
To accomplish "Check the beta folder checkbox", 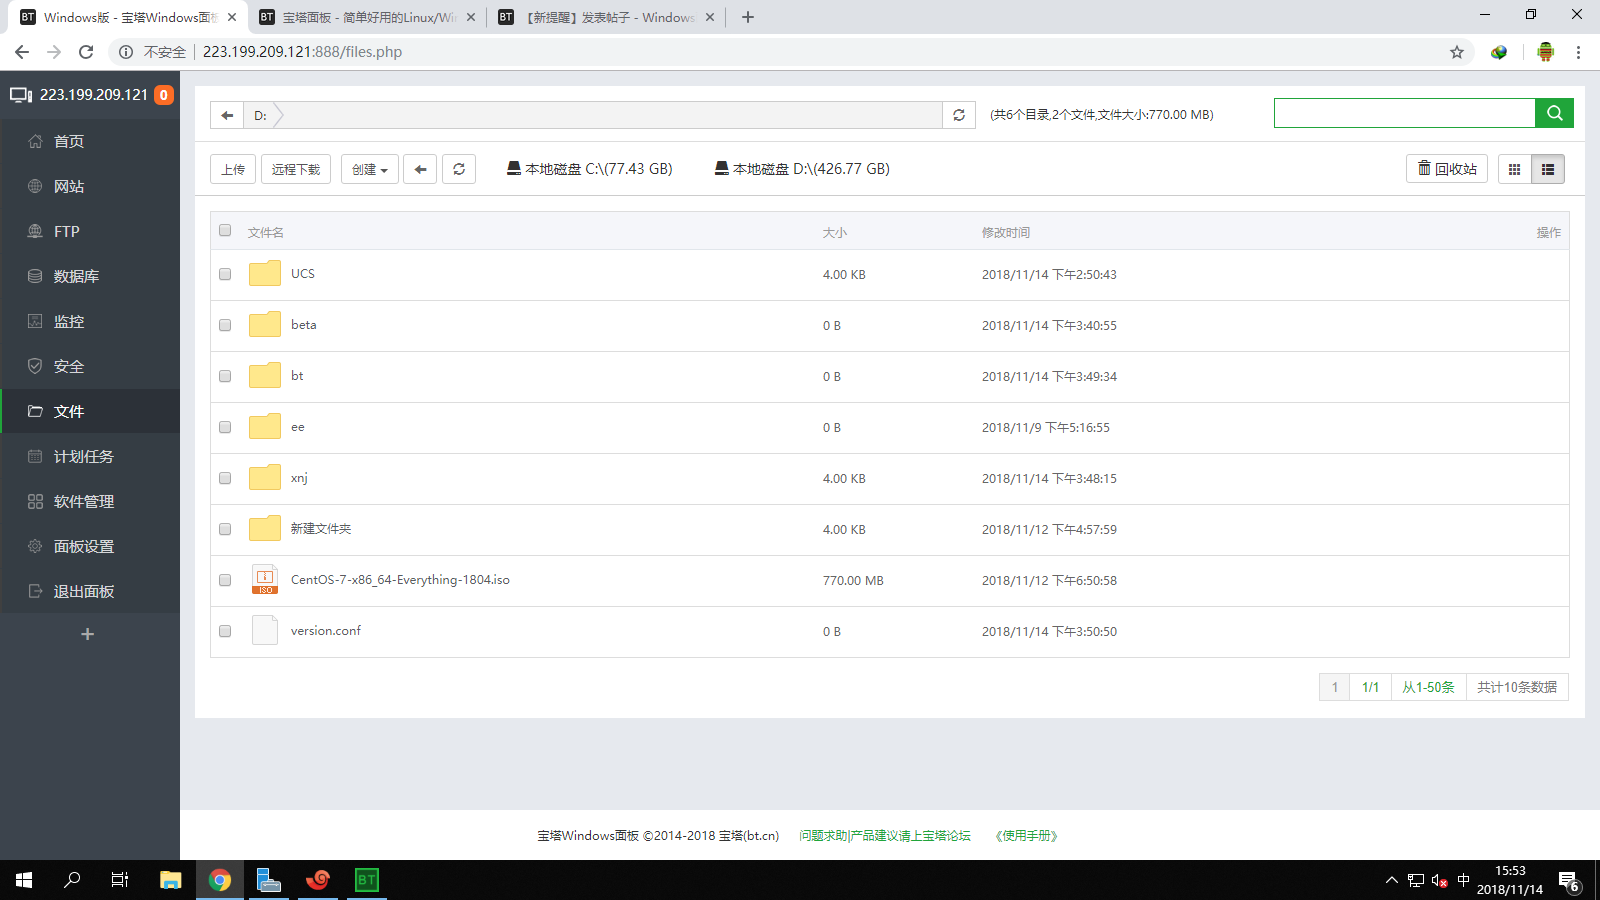I will coord(225,325).
